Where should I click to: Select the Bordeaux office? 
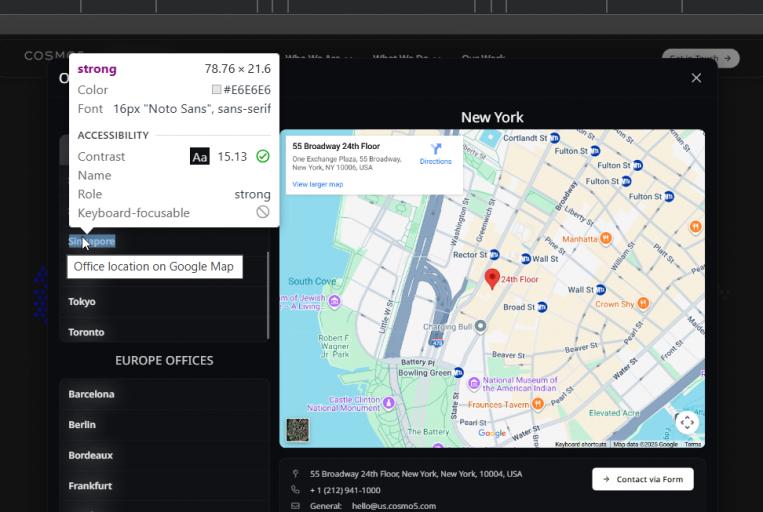pos(164,456)
